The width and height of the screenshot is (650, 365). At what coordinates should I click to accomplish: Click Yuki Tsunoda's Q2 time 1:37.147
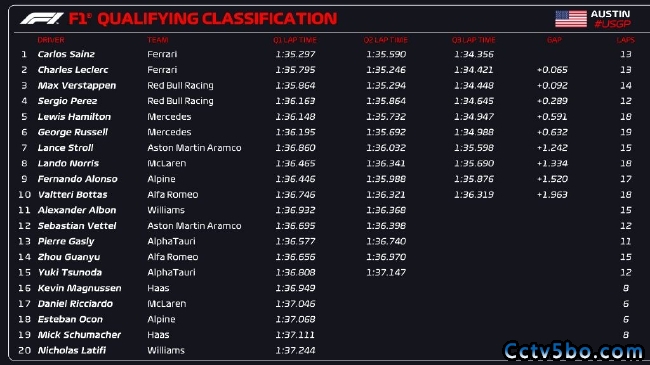pos(386,273)
